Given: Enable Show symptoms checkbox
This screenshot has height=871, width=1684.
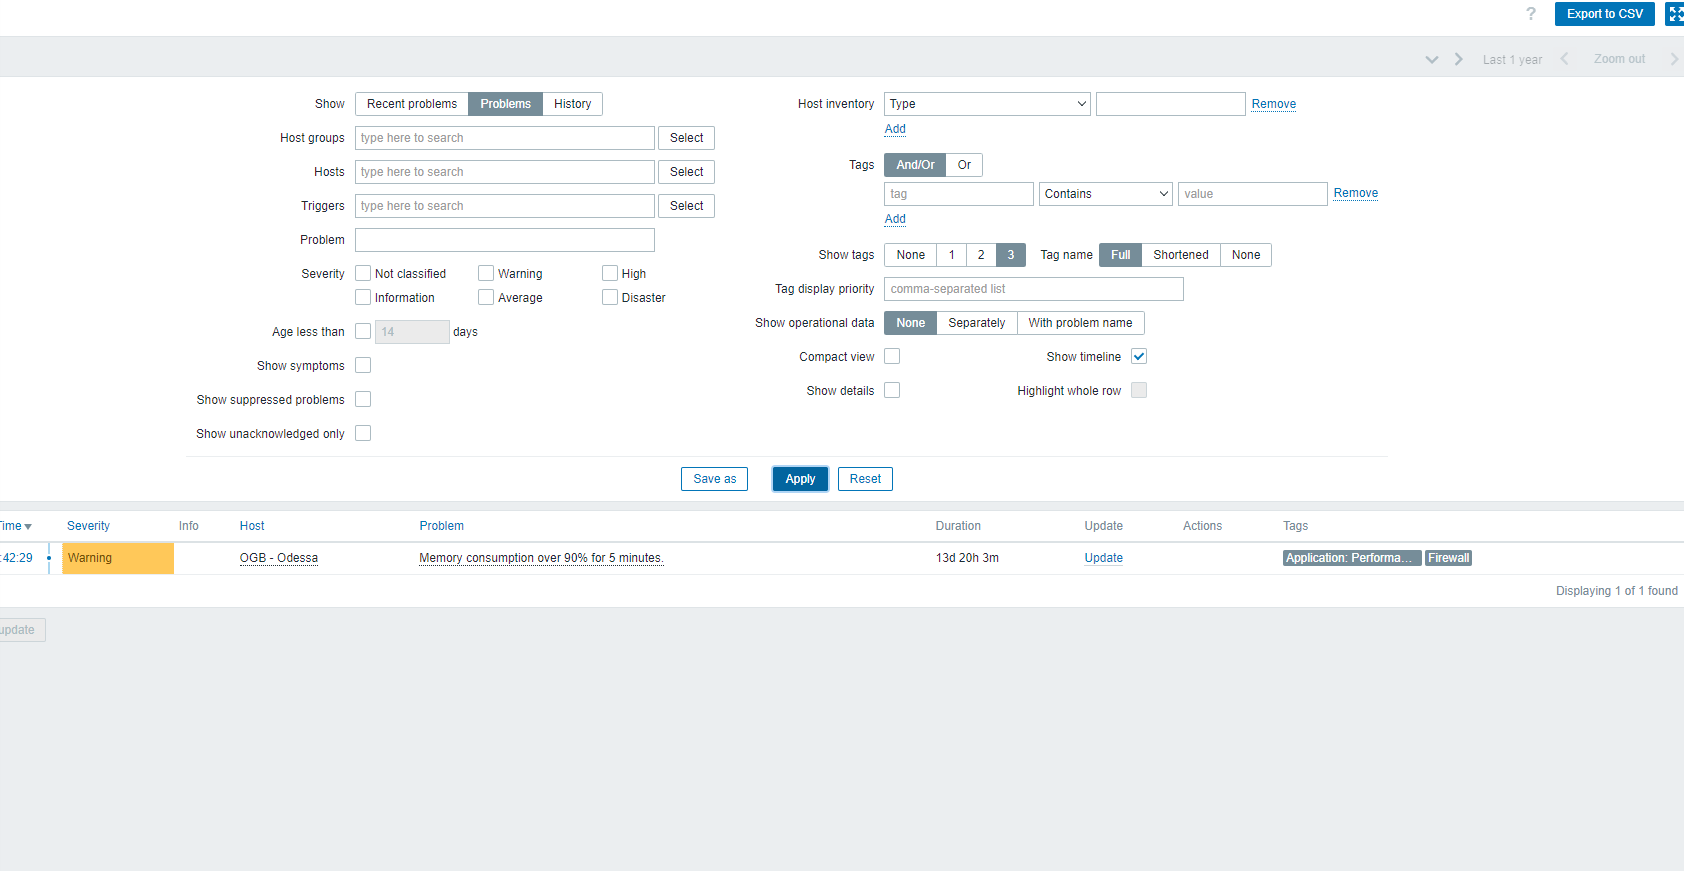Looking at the screenshot, I should pyautogui.click(x=363, y=365).
